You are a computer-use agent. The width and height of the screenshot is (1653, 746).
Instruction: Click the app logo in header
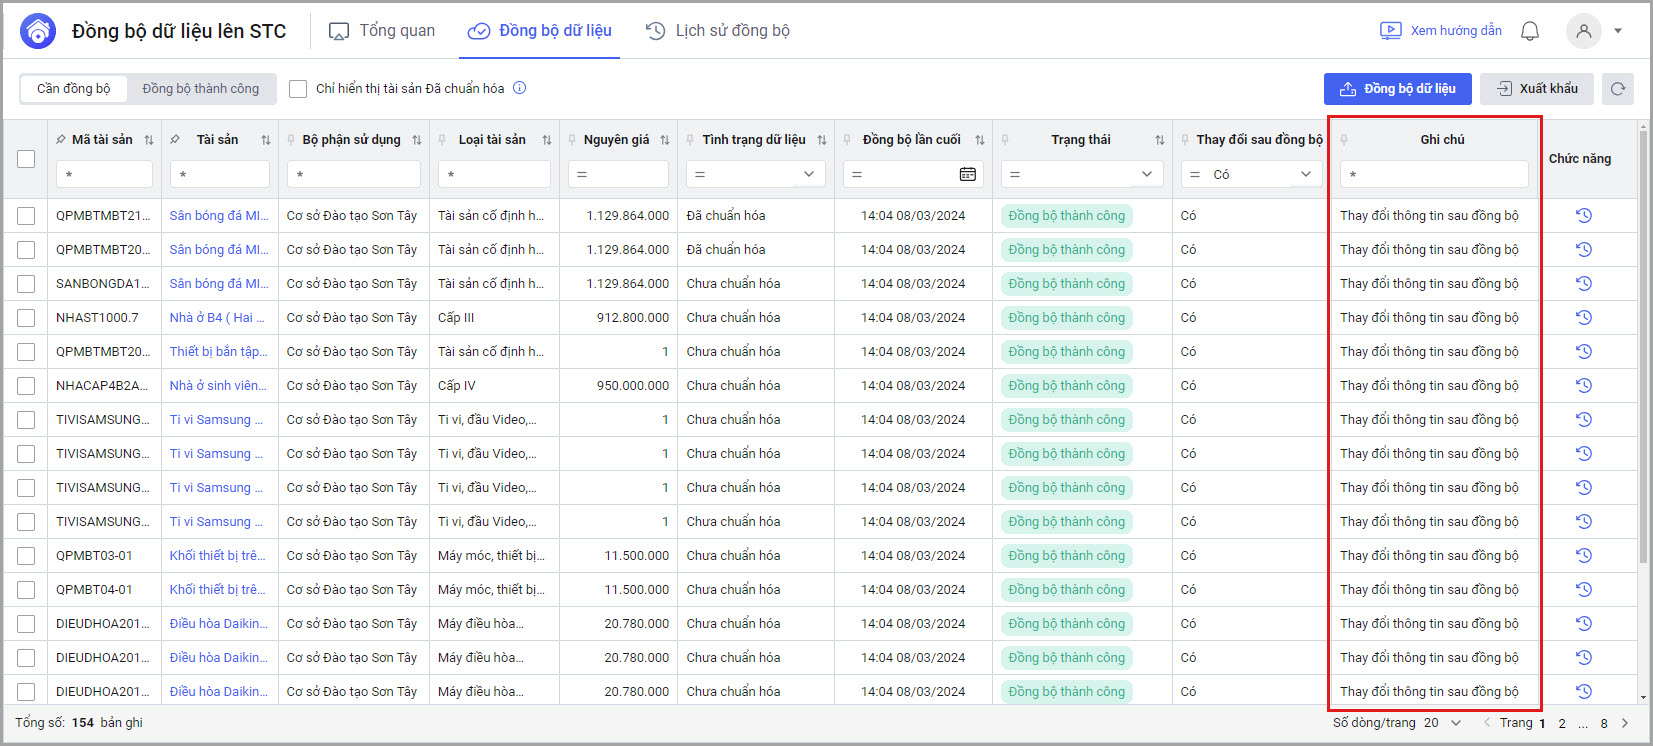click(x=38, y=31)
